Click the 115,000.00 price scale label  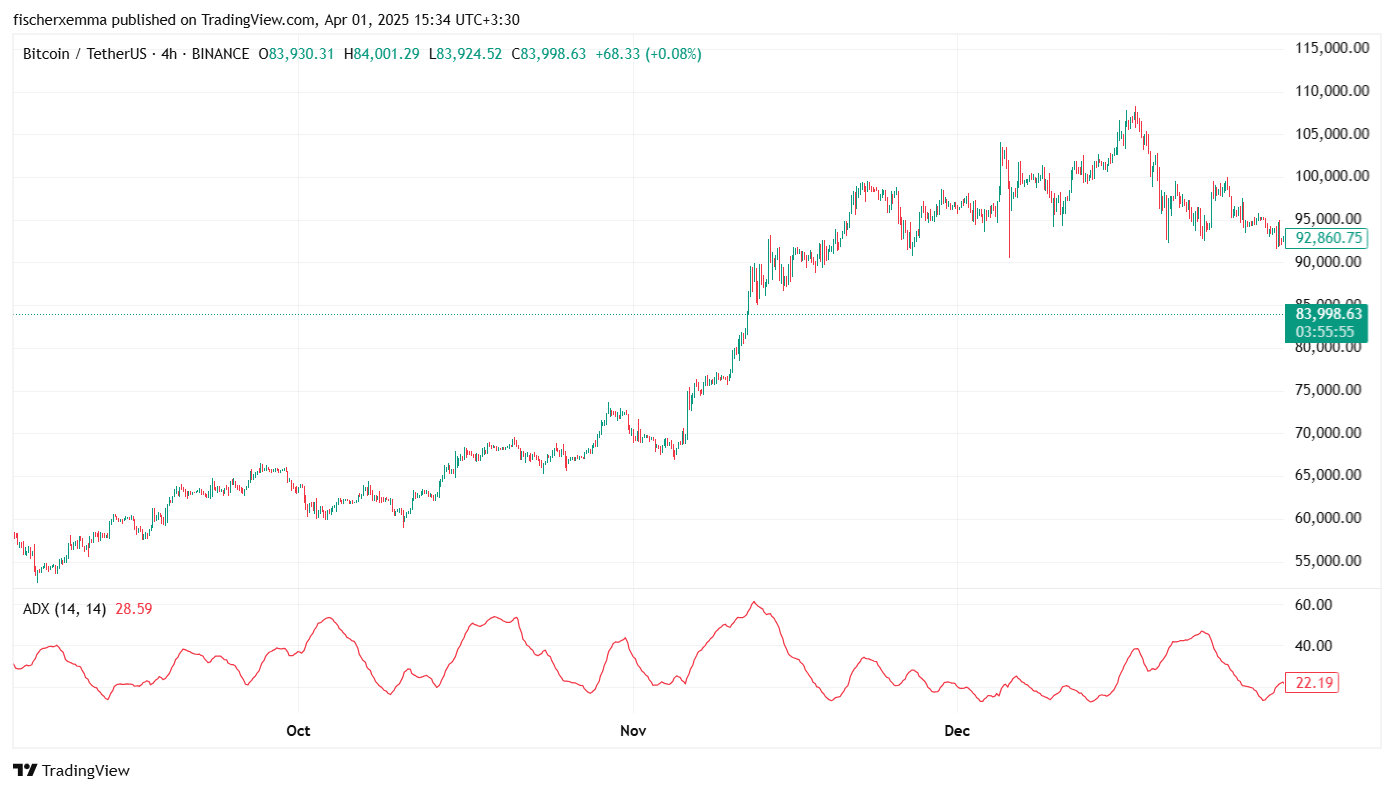pyautogui.click(x=1325, y=48)
